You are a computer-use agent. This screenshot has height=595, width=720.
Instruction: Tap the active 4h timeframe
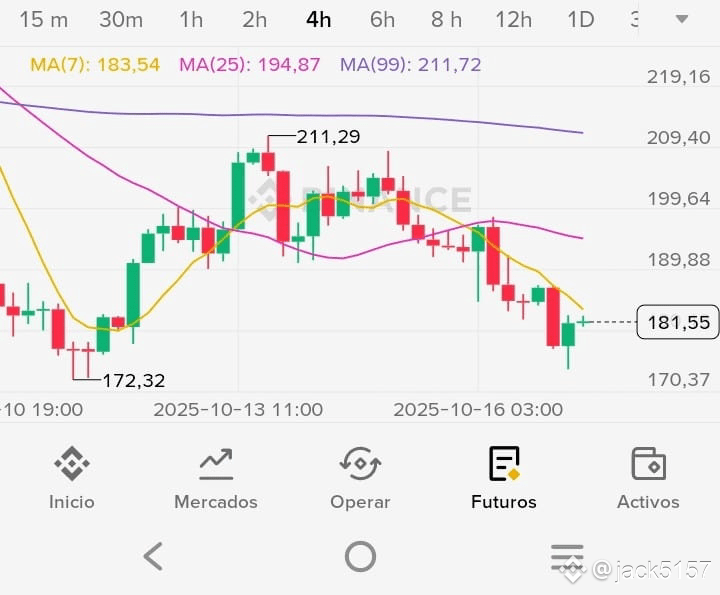pos(319,20)
